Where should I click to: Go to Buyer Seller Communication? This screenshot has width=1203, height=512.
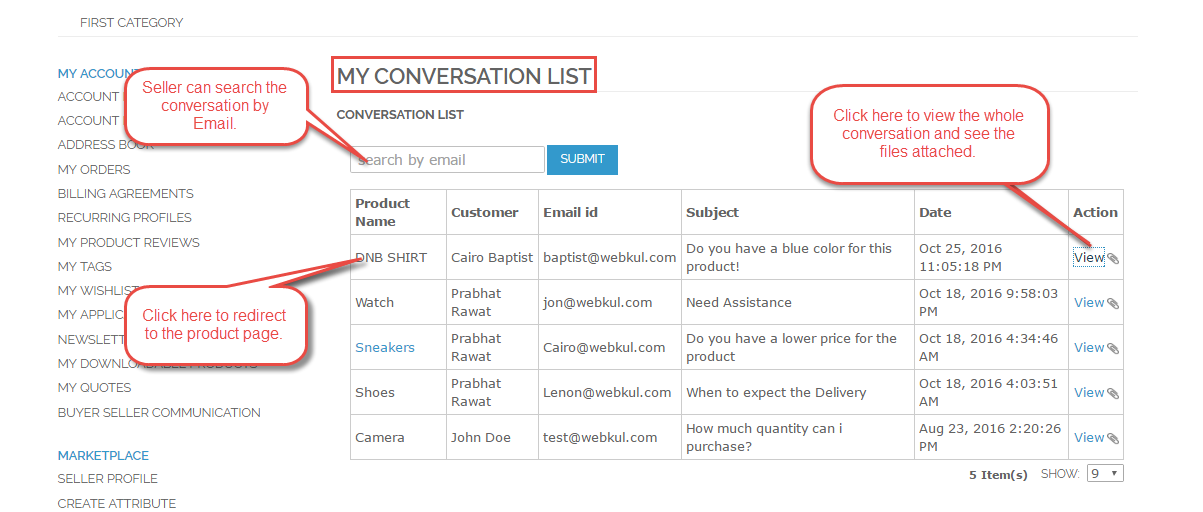pyautogui.click(x=159, y=412)
